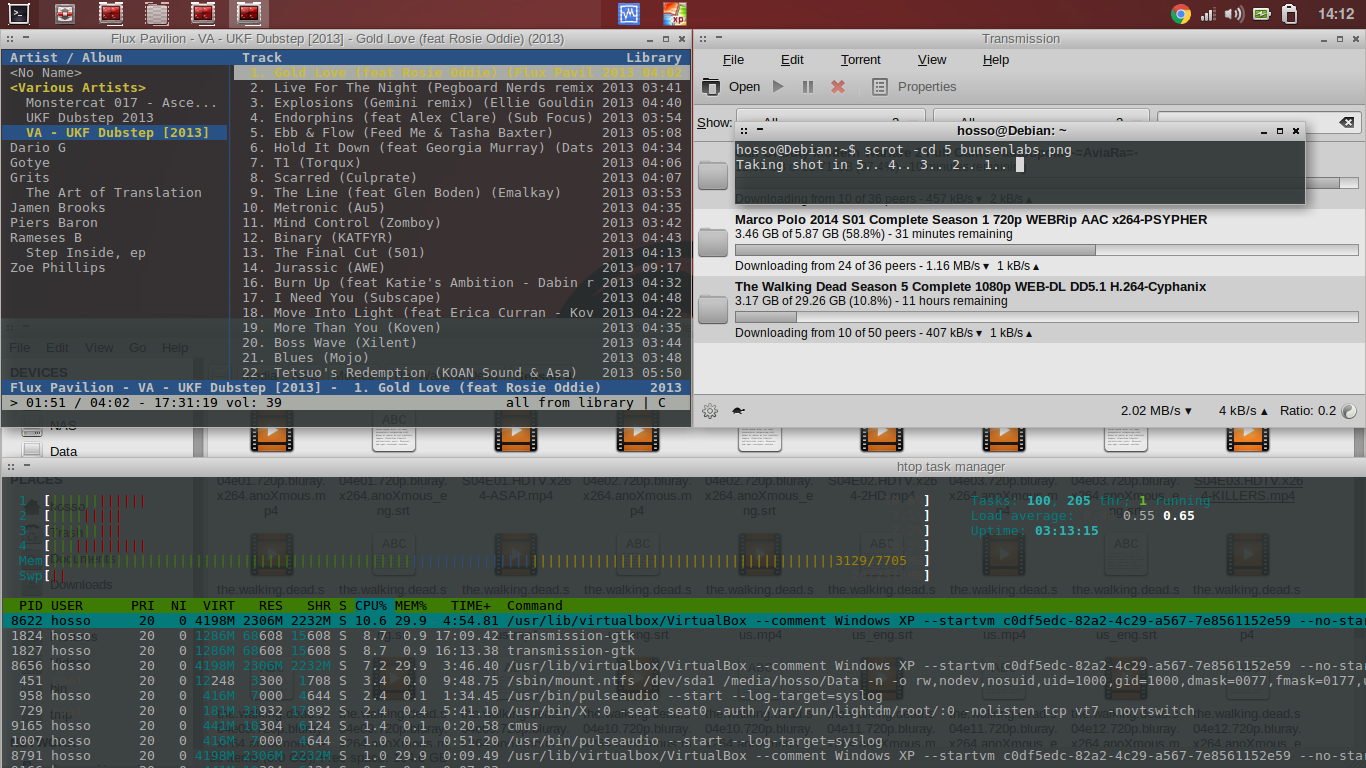Toggle turtle alternative speed limits mode
The width and height of the screenshot is (1366, 768).
click(738, 410)
